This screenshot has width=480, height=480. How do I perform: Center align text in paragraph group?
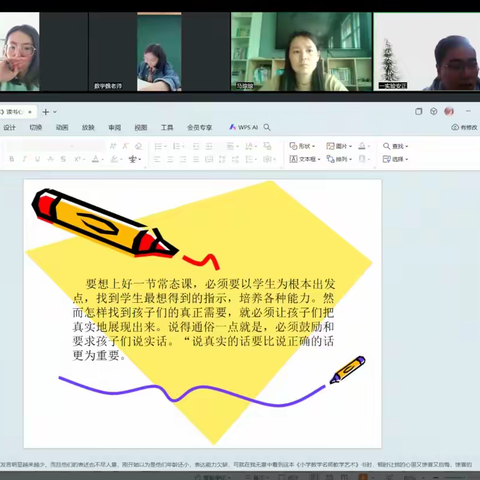tap(170, 159)
